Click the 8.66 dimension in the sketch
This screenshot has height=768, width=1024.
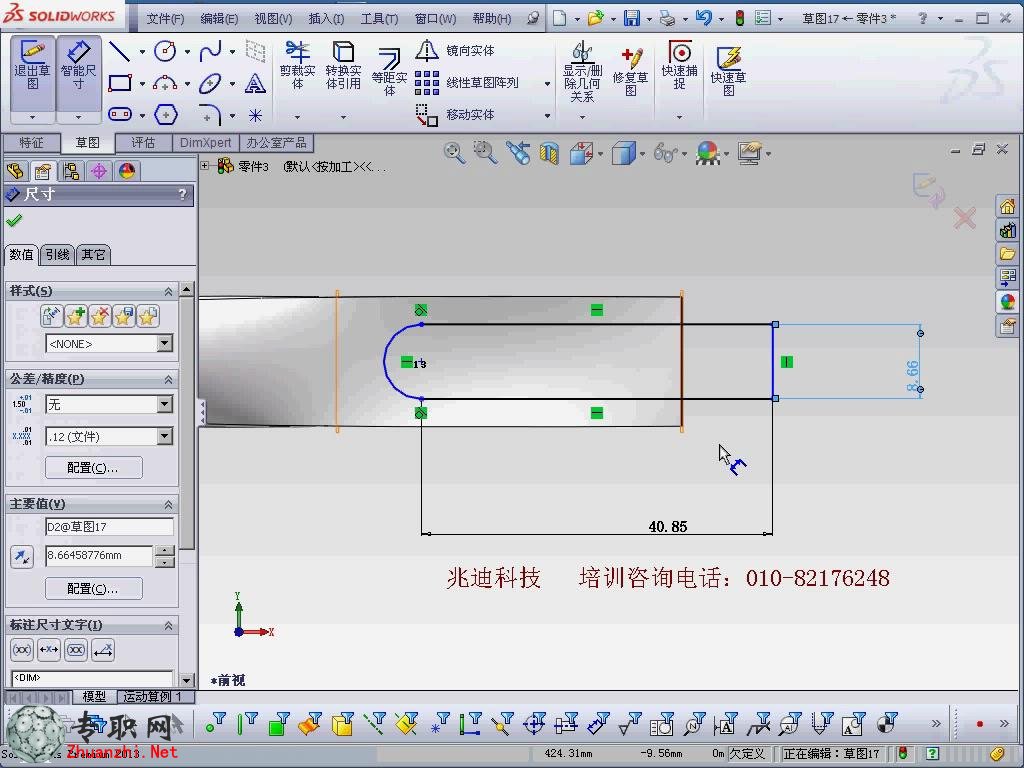click(x=912, y=376)
